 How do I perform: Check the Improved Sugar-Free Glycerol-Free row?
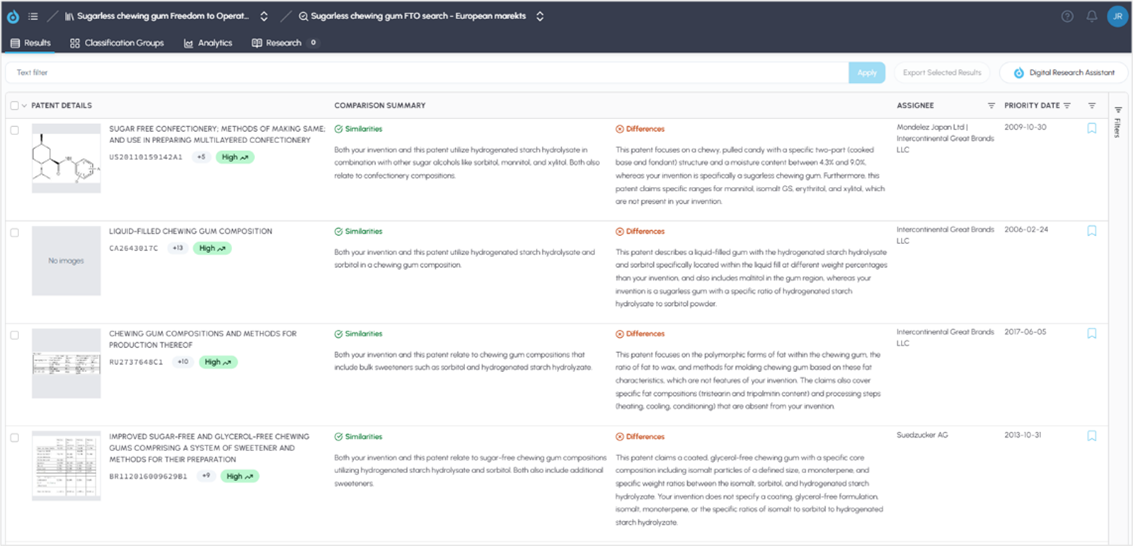click(14, 438)
